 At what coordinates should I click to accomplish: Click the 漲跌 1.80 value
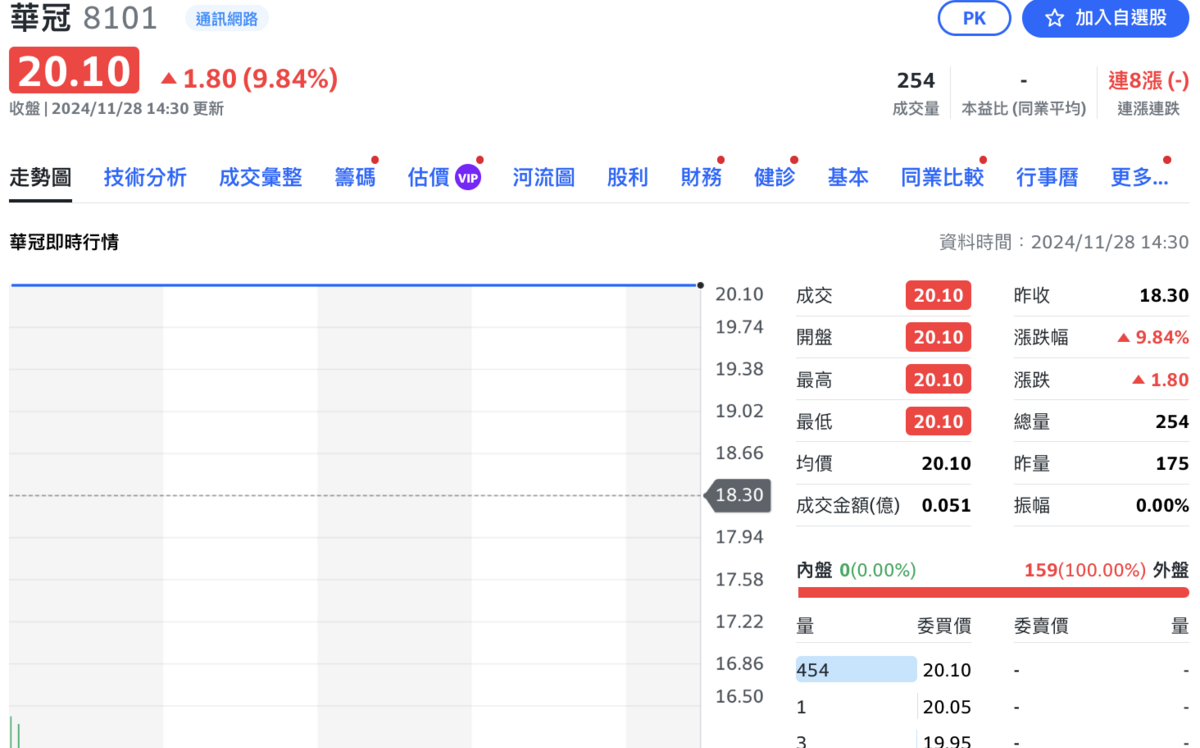pos(1160,379)
